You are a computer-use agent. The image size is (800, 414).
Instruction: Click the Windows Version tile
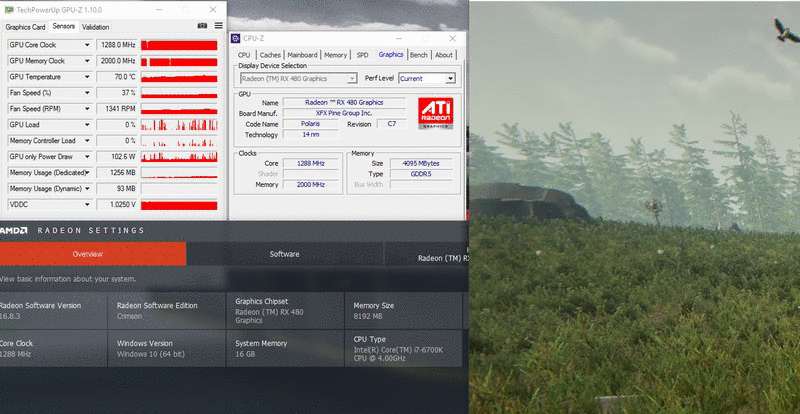pos(167,348)
